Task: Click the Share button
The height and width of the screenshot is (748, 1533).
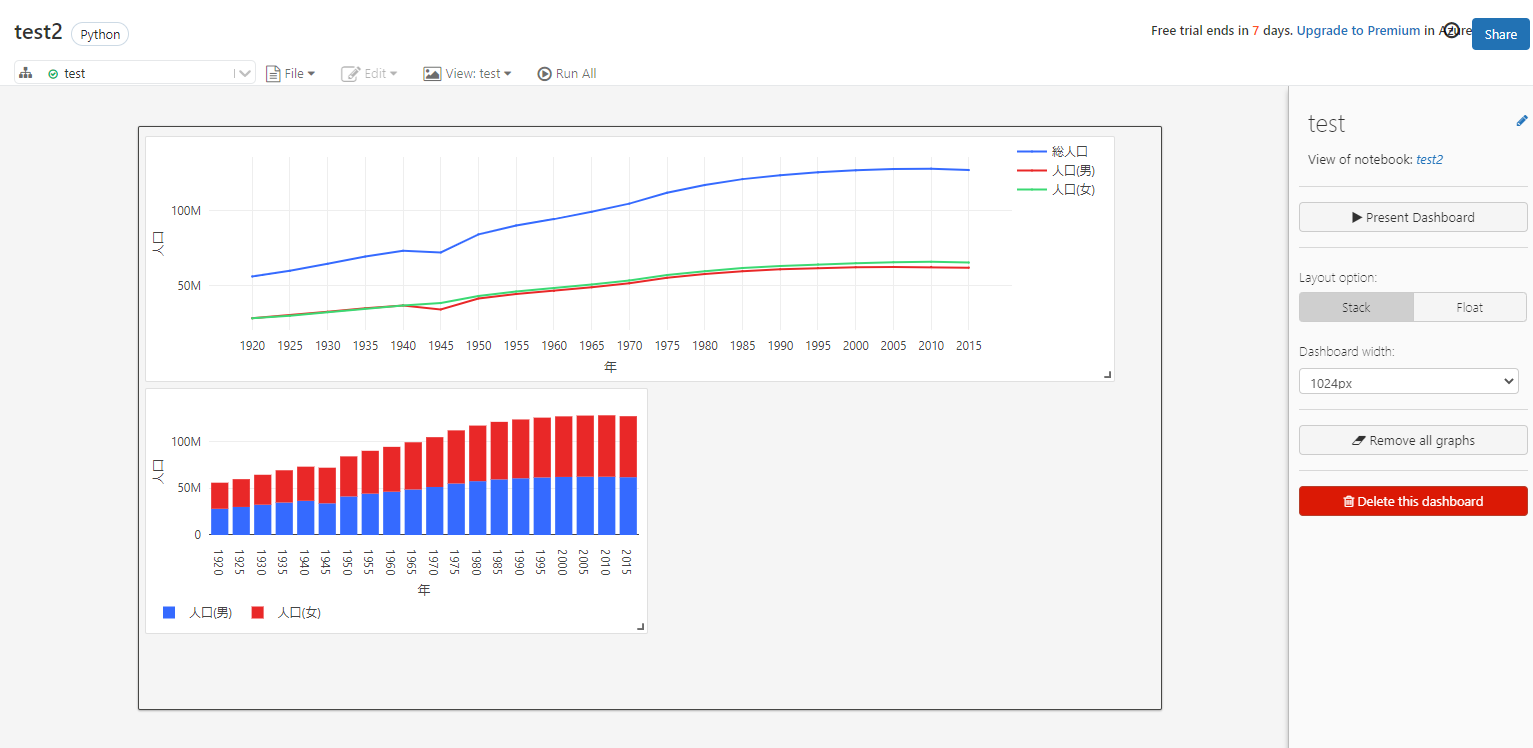Action: pos(1500,34)
